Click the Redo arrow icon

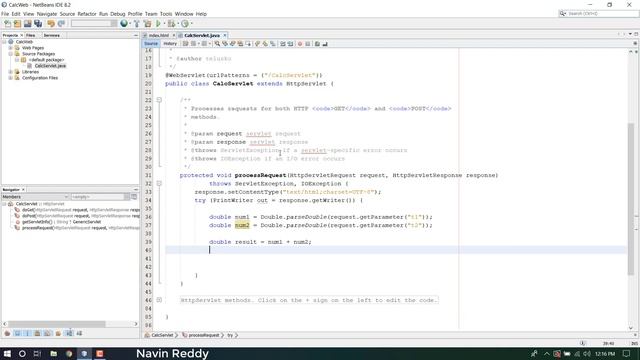61,24
